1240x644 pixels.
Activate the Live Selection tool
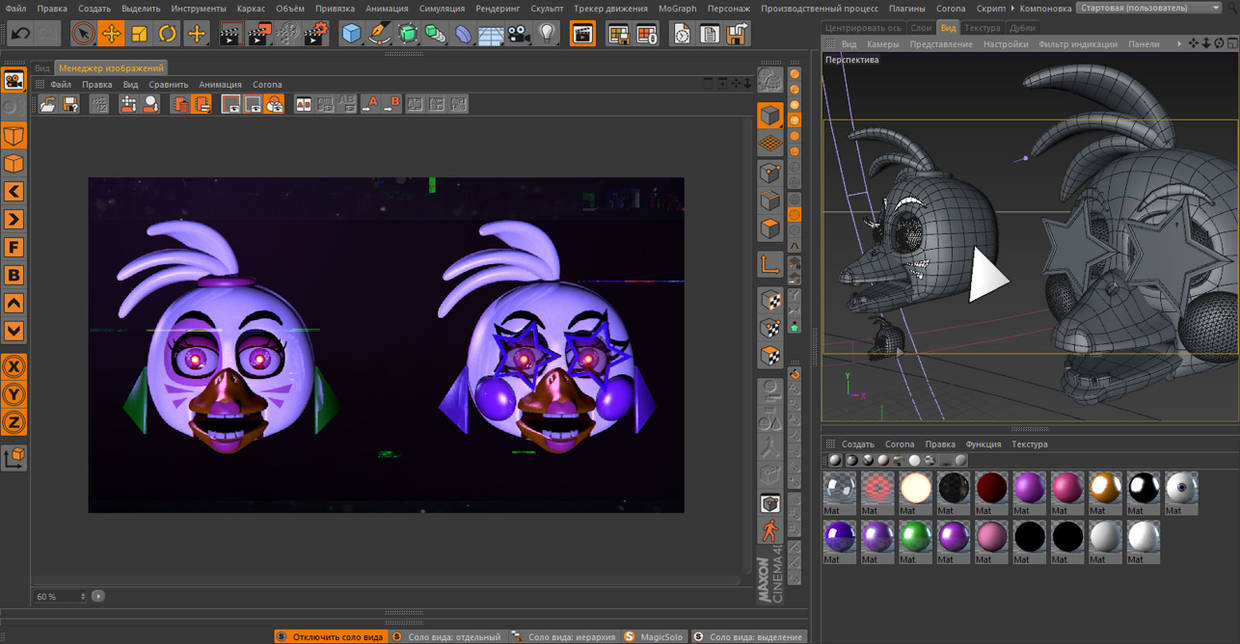(x=82, y=33)
